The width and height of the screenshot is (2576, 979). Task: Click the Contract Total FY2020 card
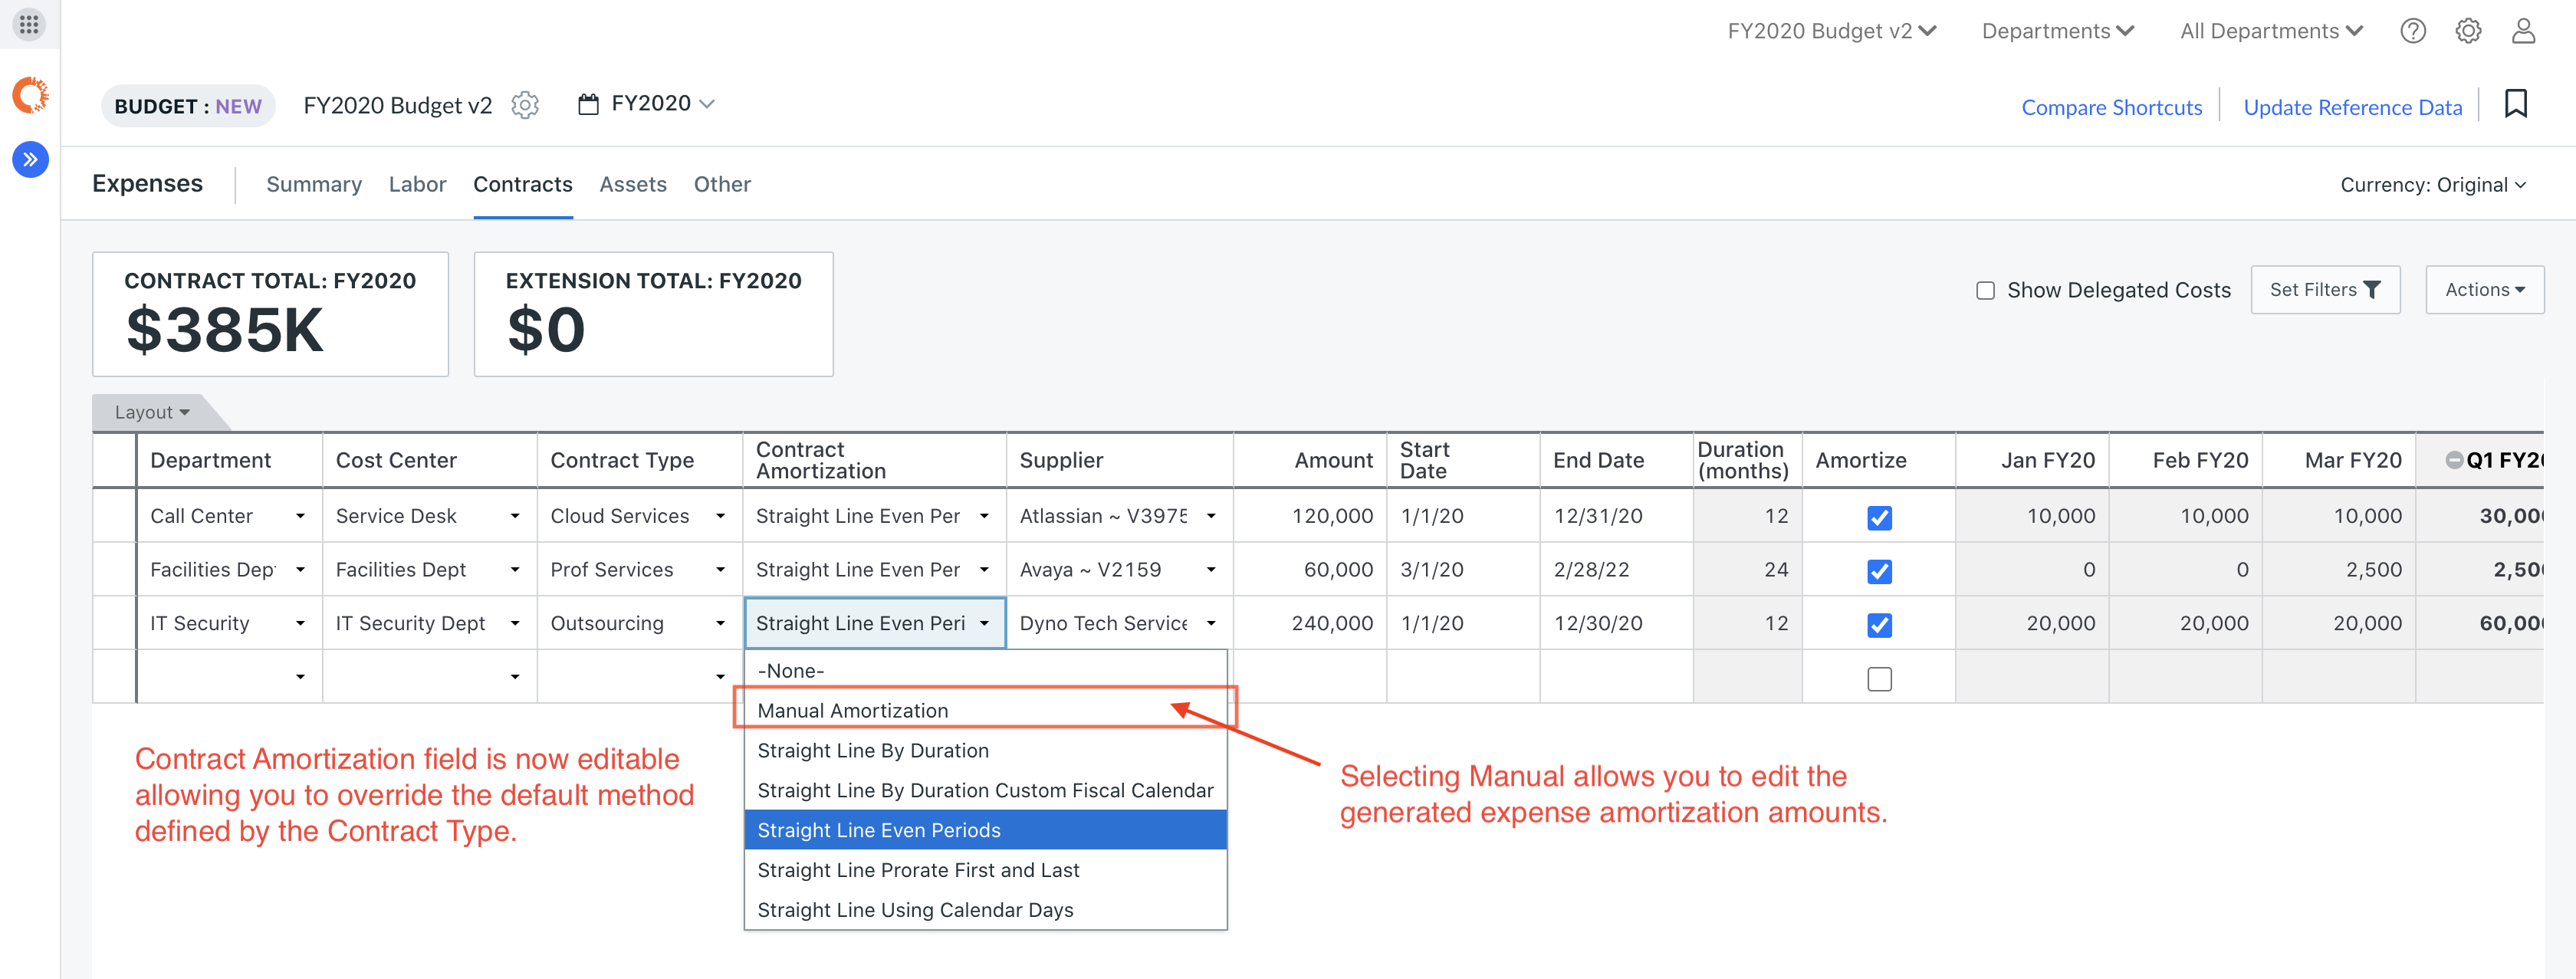[x=270, y=314]
